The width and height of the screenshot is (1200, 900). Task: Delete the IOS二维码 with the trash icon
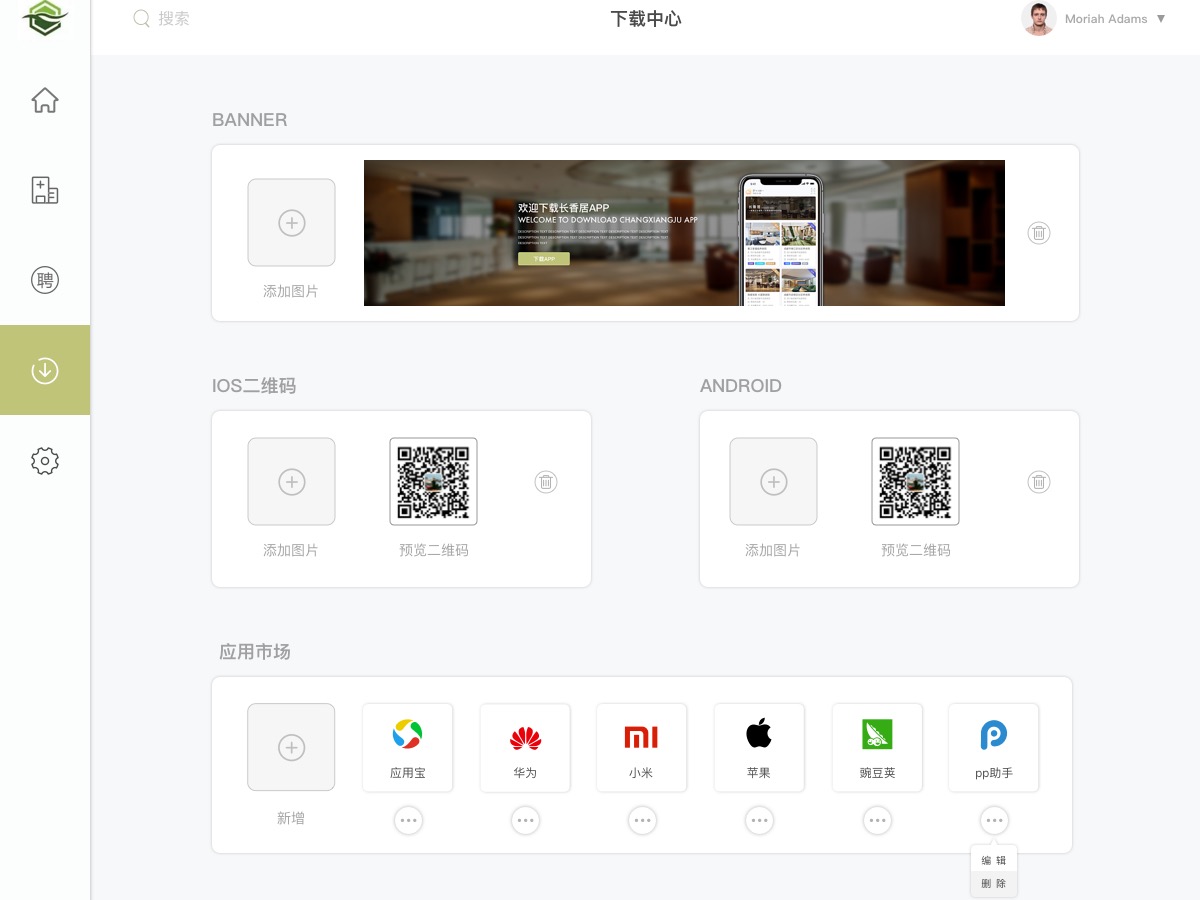(545, 481)
